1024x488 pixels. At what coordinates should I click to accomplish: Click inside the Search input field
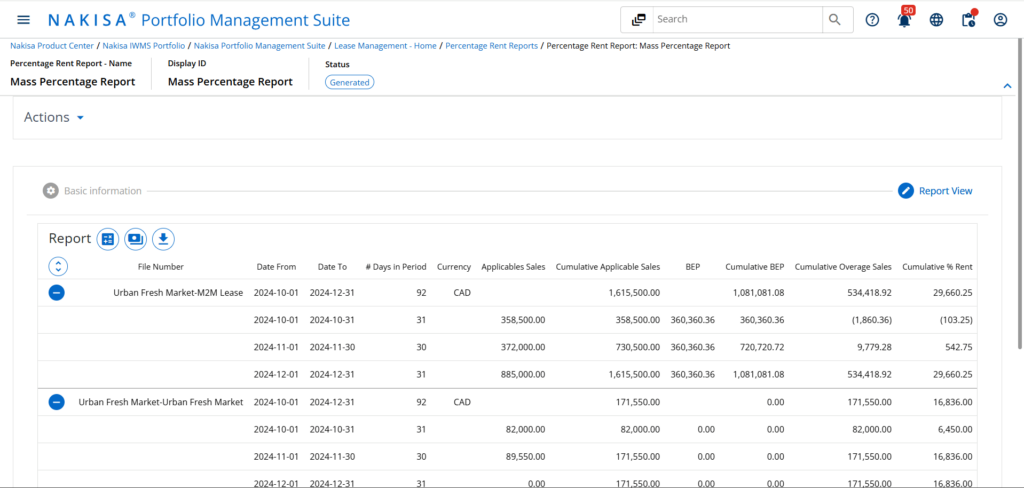pos(736,20)
